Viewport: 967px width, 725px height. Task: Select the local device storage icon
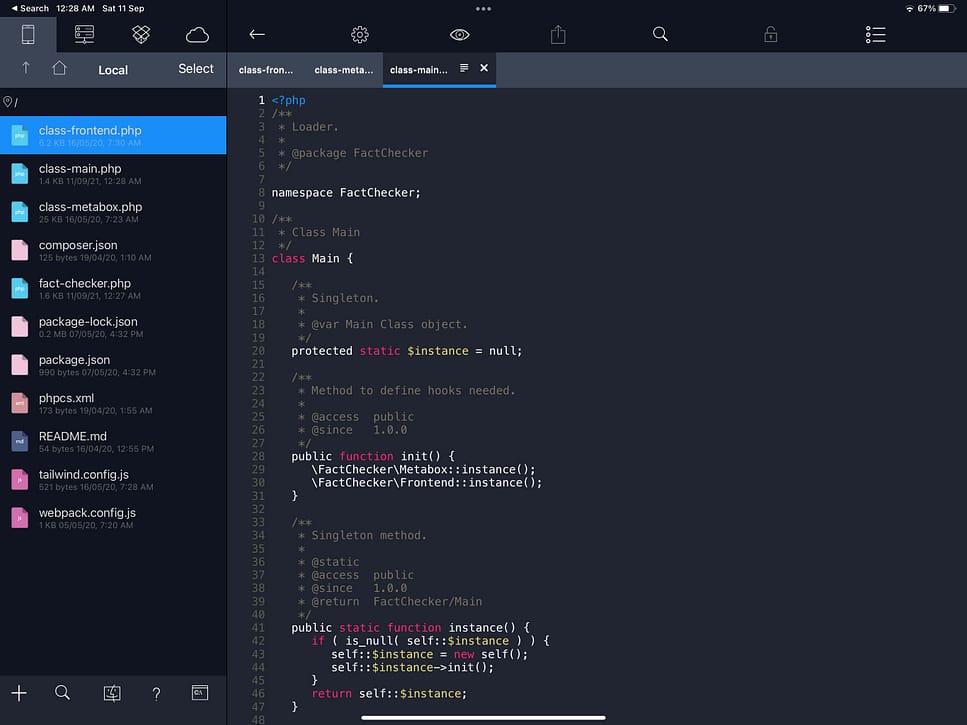[x=28, y=34]
